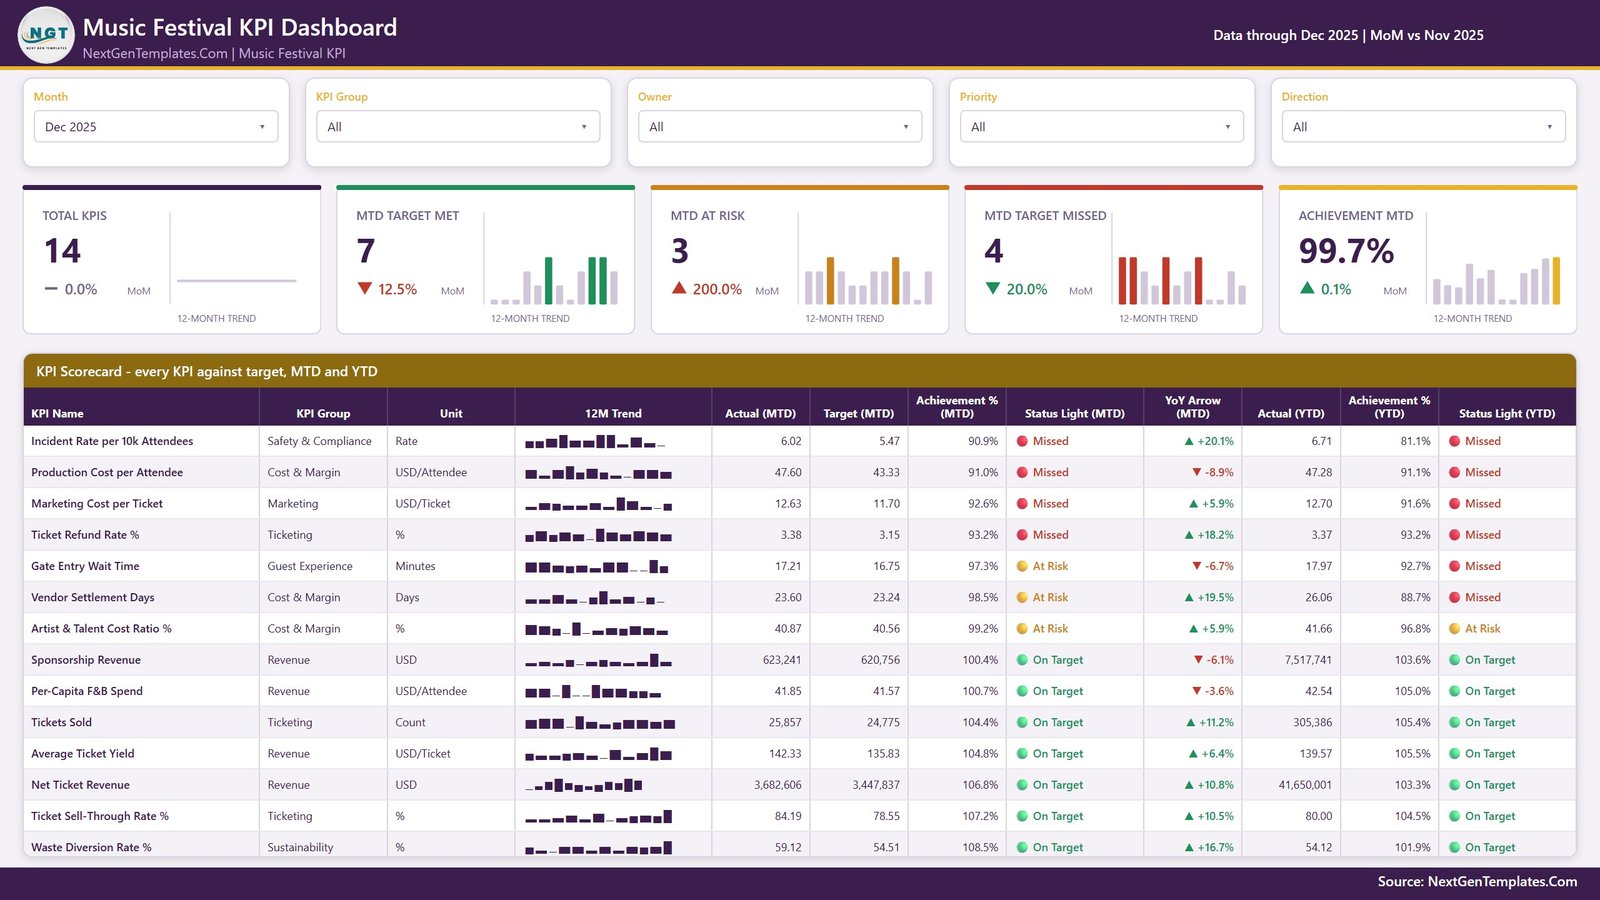Click the red MTD status light for Incident Rate
1600x900 pixels.
click(1023, 441)
